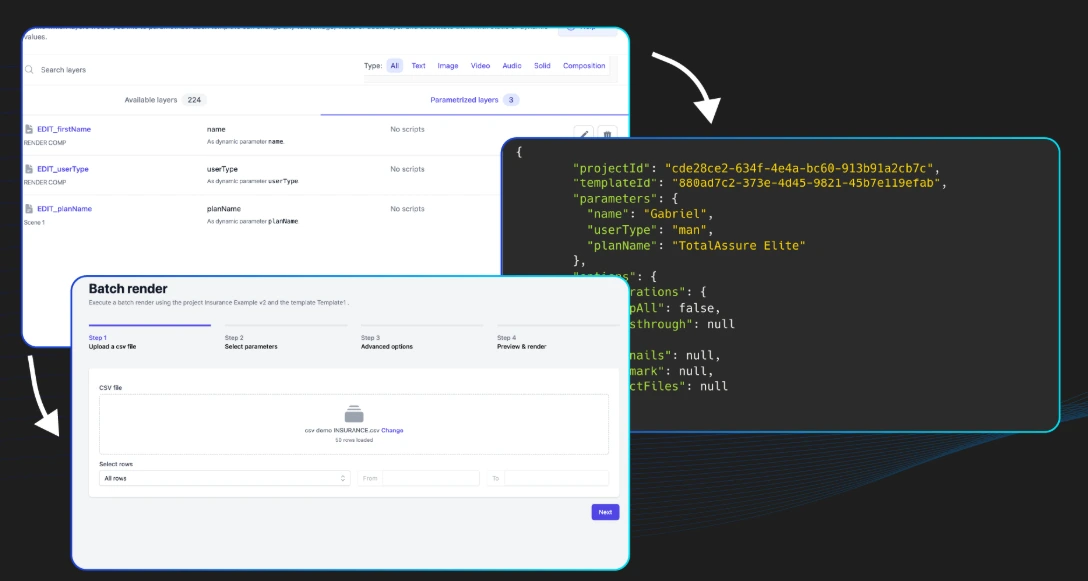Click the pencil edit icon for the name parameter

pos(584,133)
